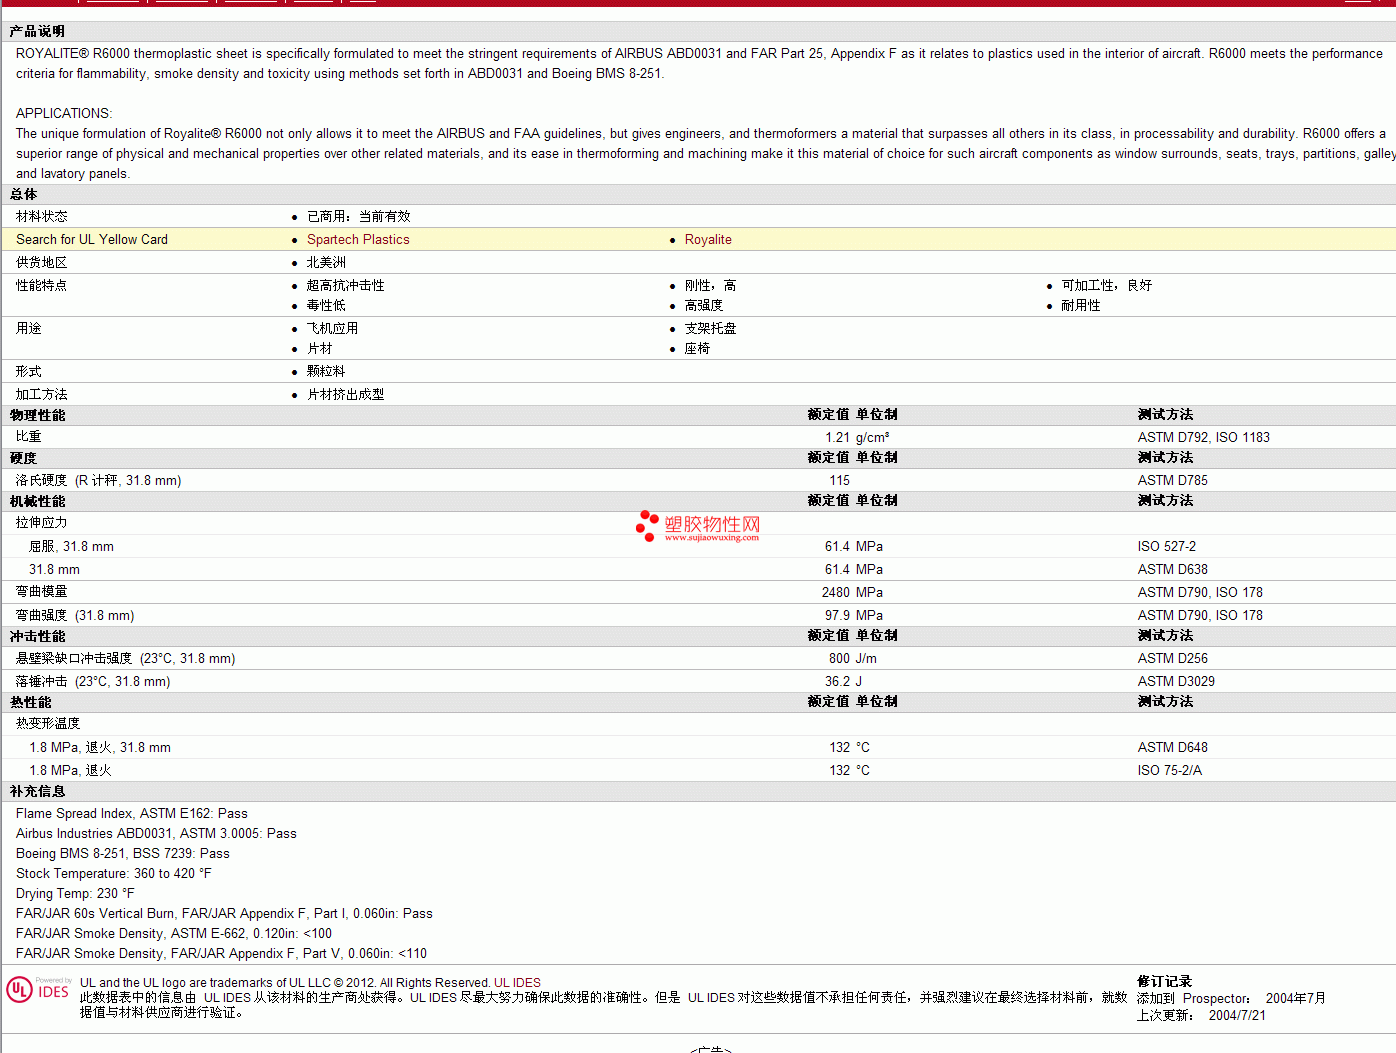This screenshot has height=1053, width=1396.
Task: Select the 已商用：当前有效 value
Action: tap(359, 217)
